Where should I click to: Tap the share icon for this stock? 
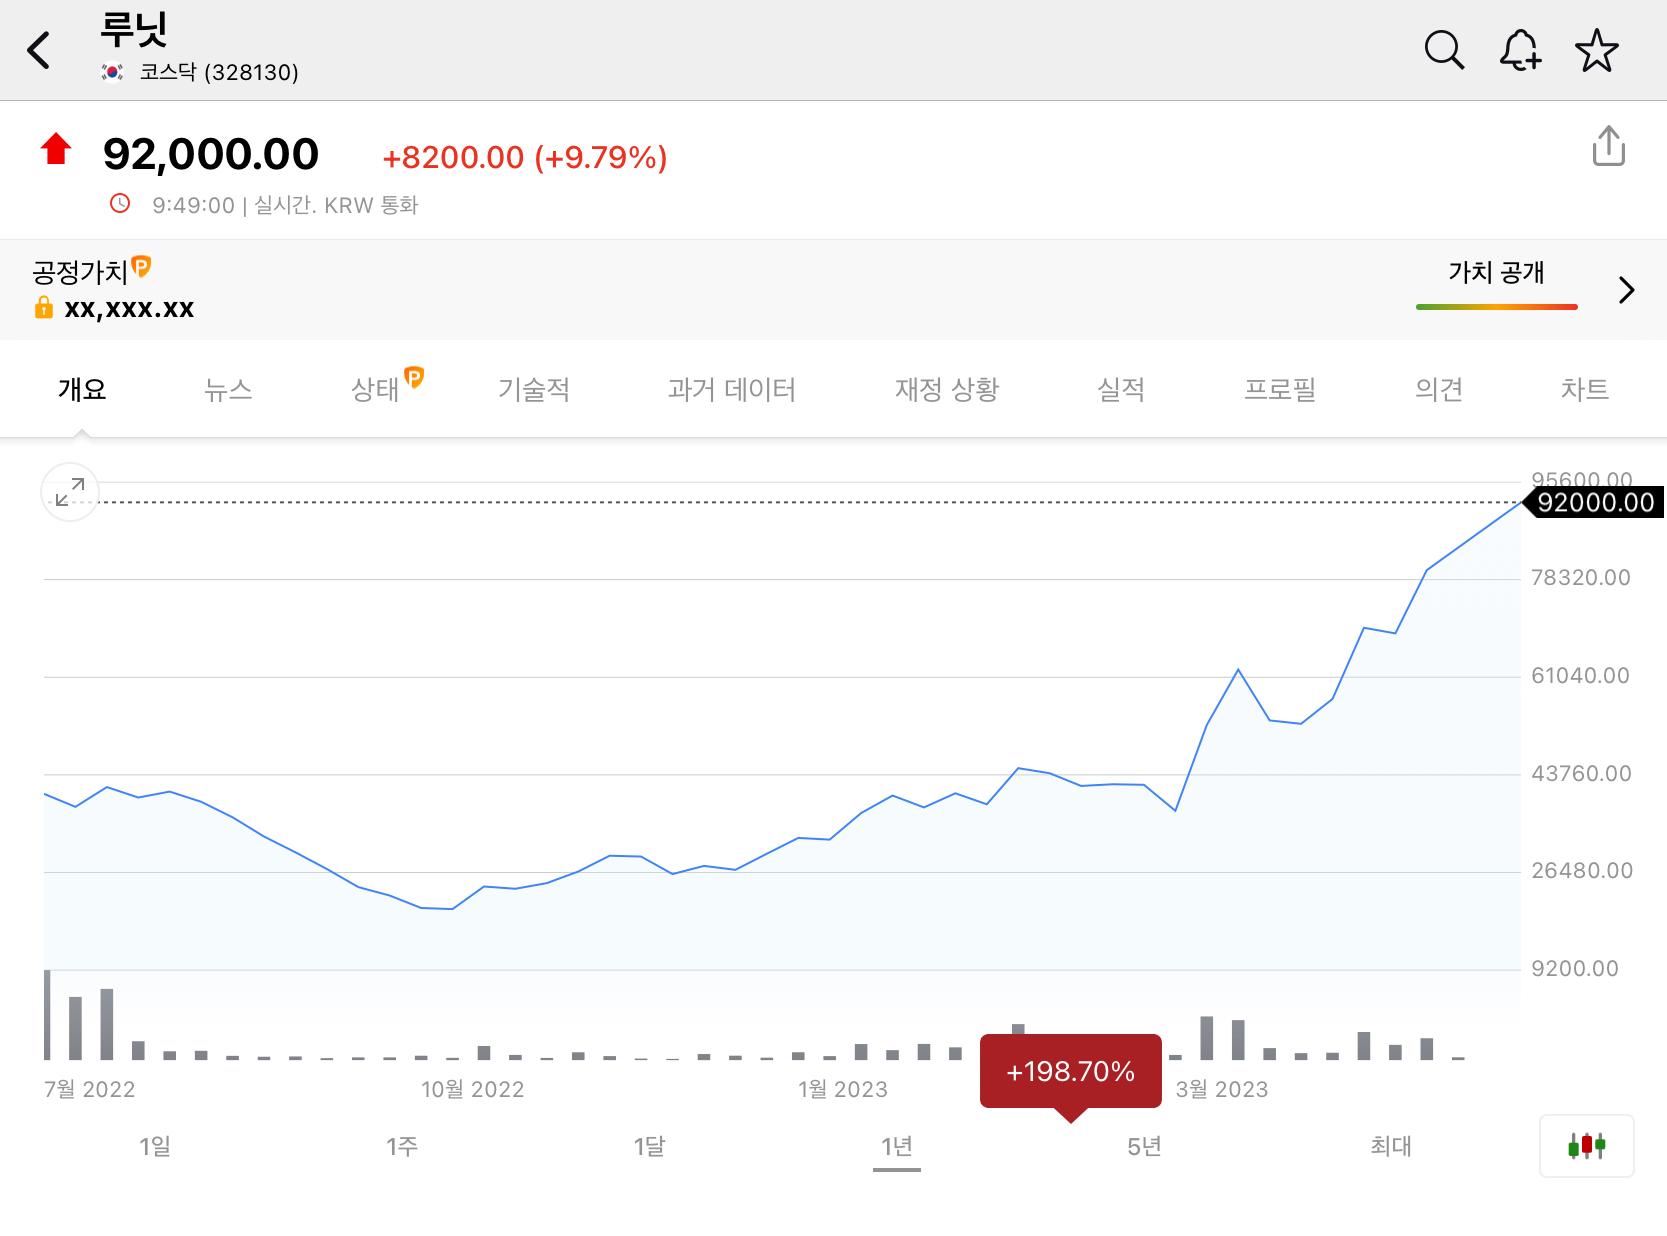click(1609, 146)
